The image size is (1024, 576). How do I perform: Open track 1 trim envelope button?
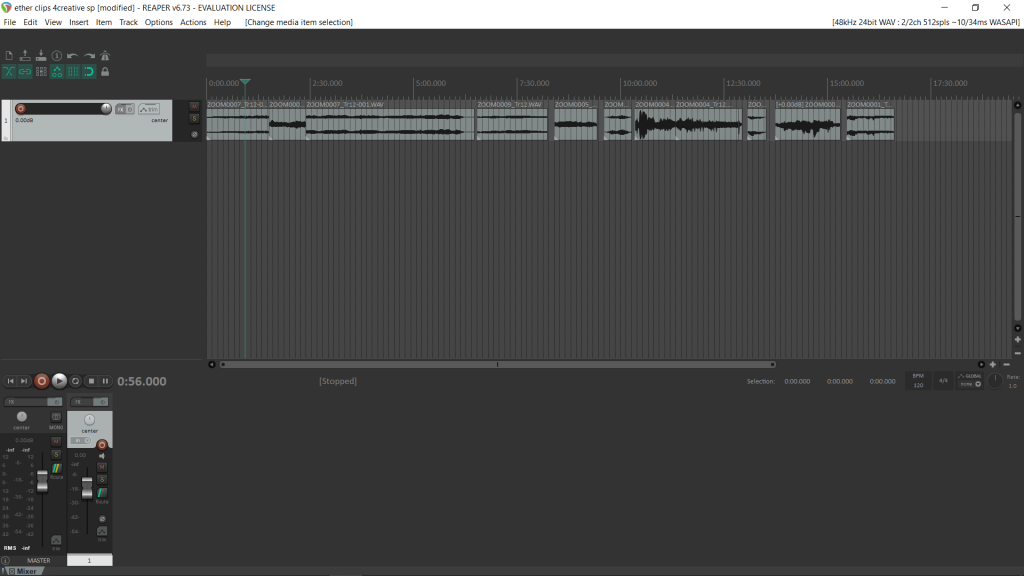149,109
